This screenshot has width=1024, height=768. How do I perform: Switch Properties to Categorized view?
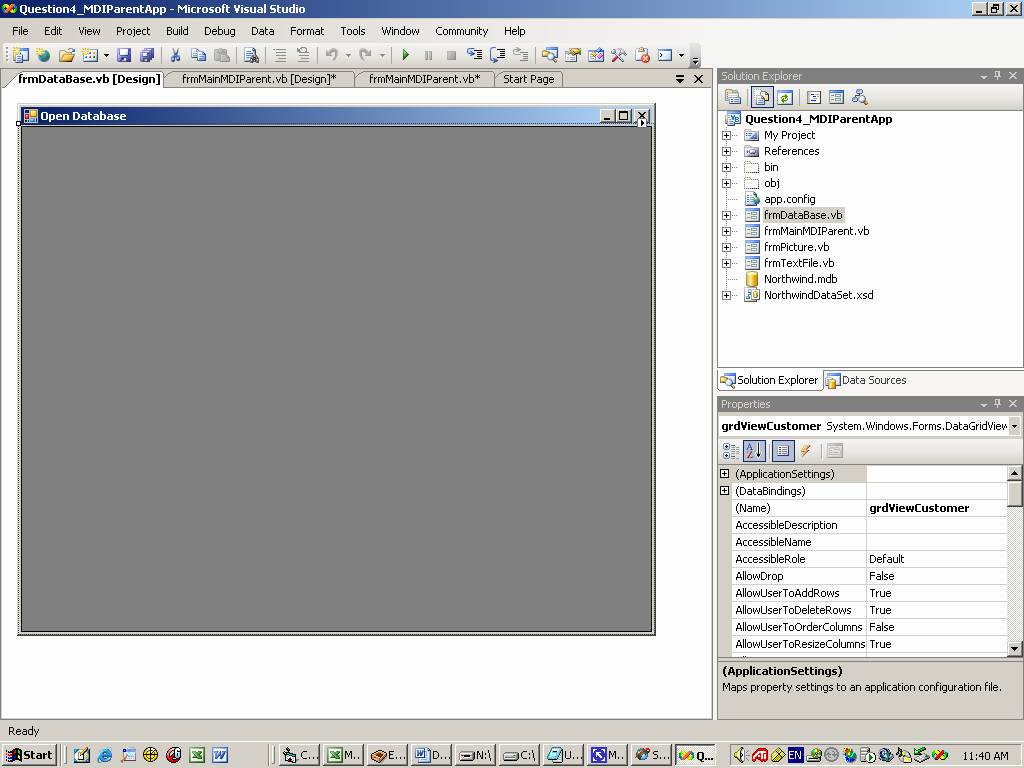[x=730, y=451]
